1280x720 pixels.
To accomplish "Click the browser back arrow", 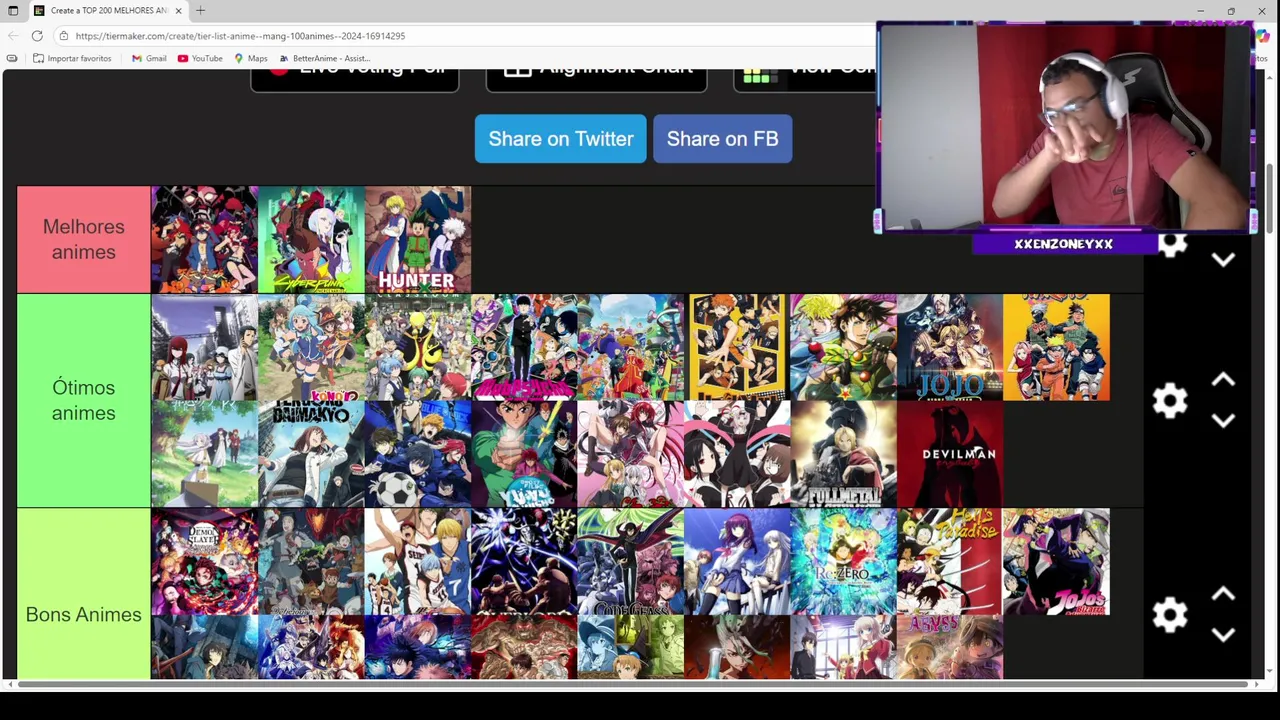I will coord(13,36).
